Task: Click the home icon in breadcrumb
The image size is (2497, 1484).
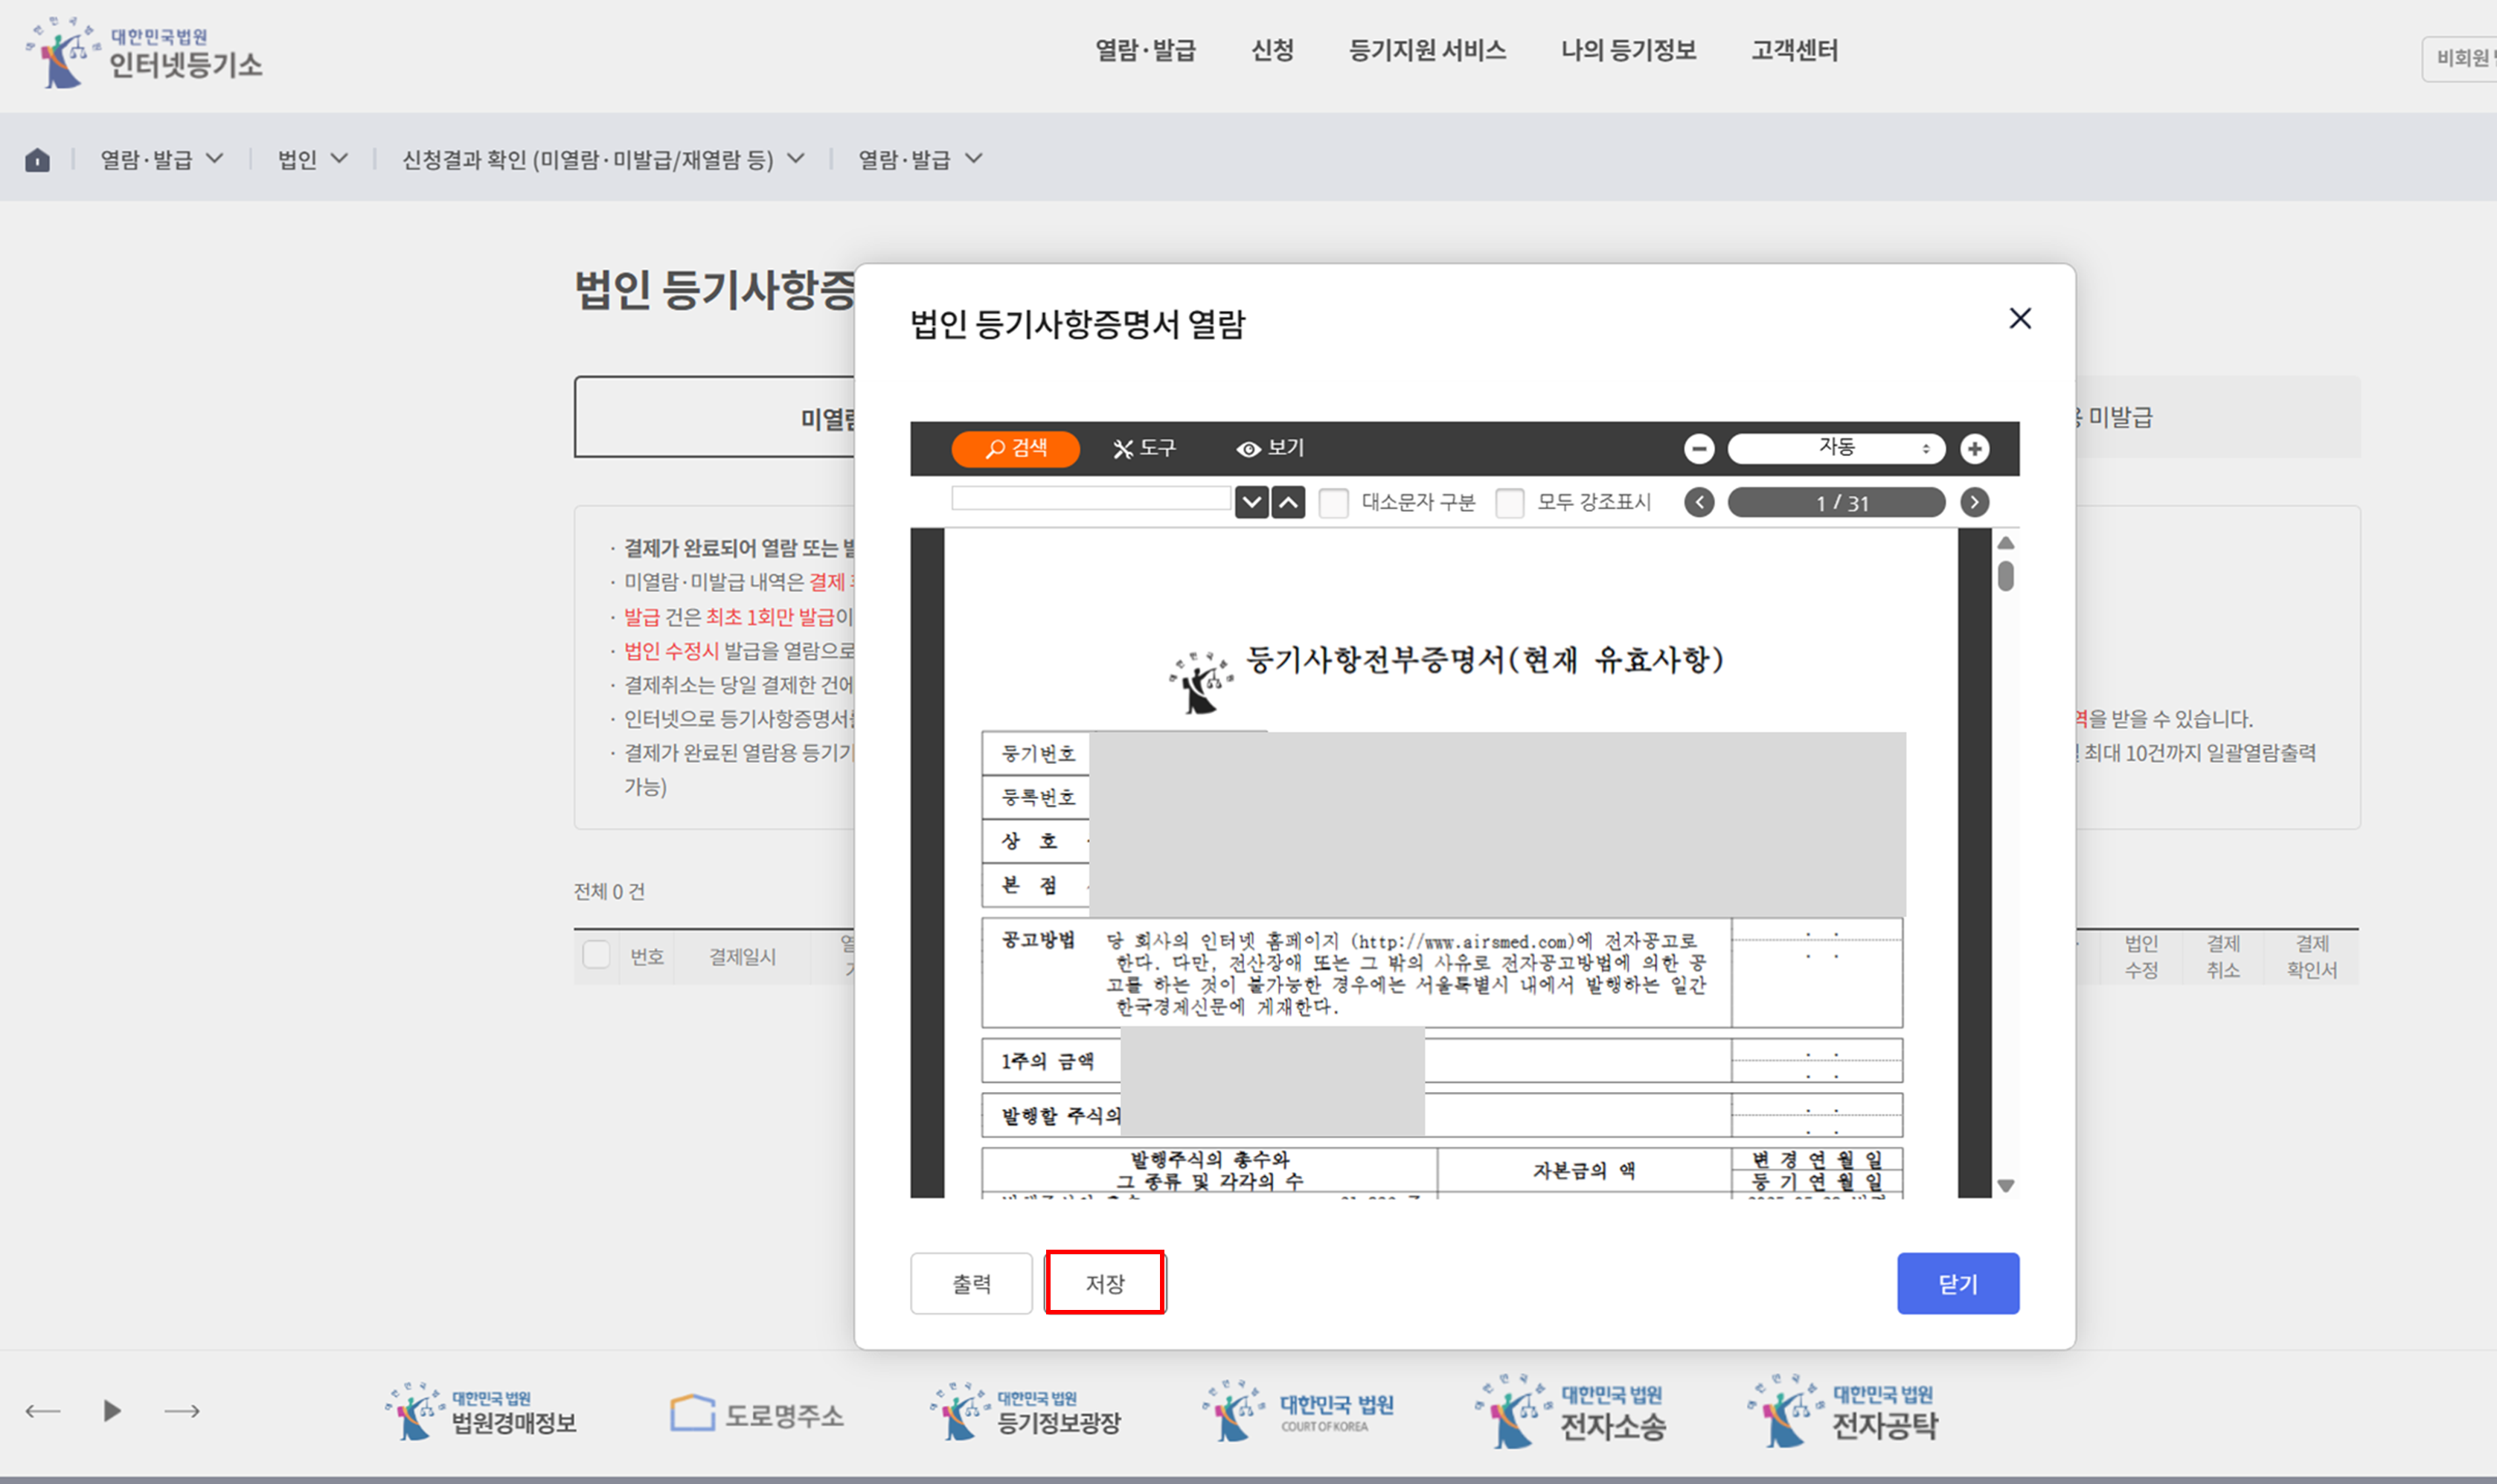Action: tap(37, 159)
